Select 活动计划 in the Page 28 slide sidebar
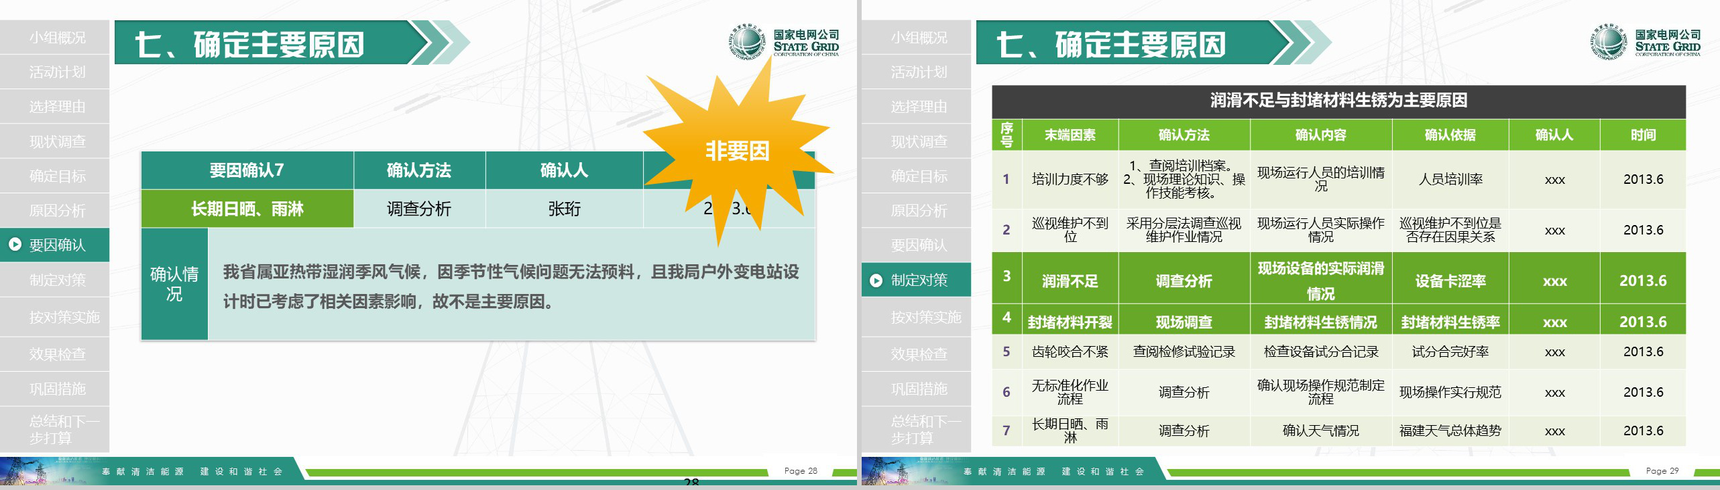 (55, 72)
